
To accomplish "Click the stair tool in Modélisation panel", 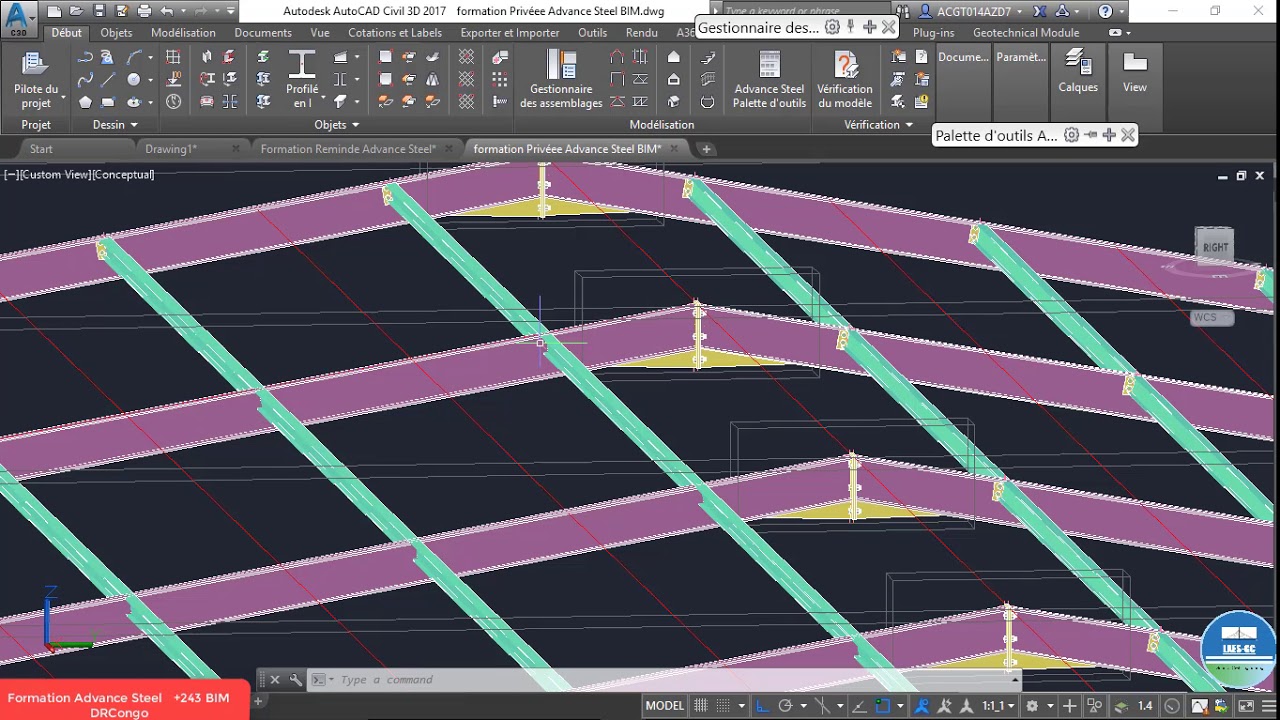I will pos(708,57).
